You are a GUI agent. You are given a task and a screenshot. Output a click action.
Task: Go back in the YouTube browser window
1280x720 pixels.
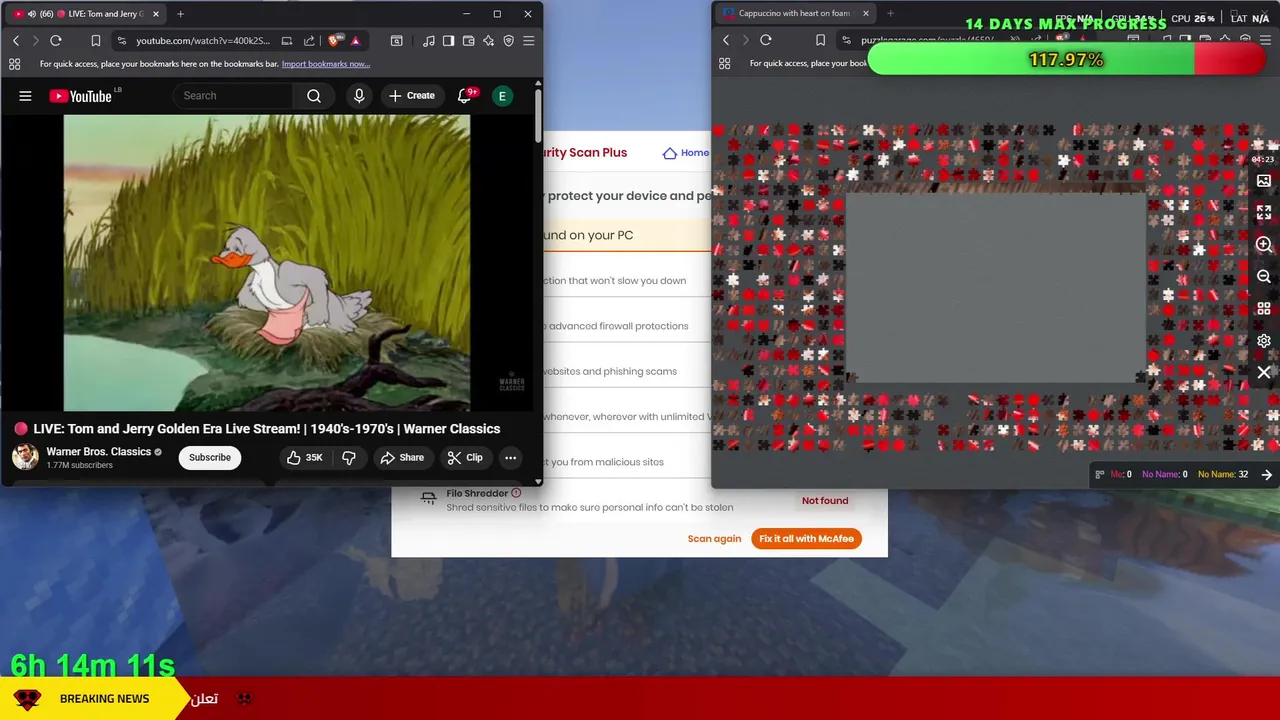tap(16, 41)
